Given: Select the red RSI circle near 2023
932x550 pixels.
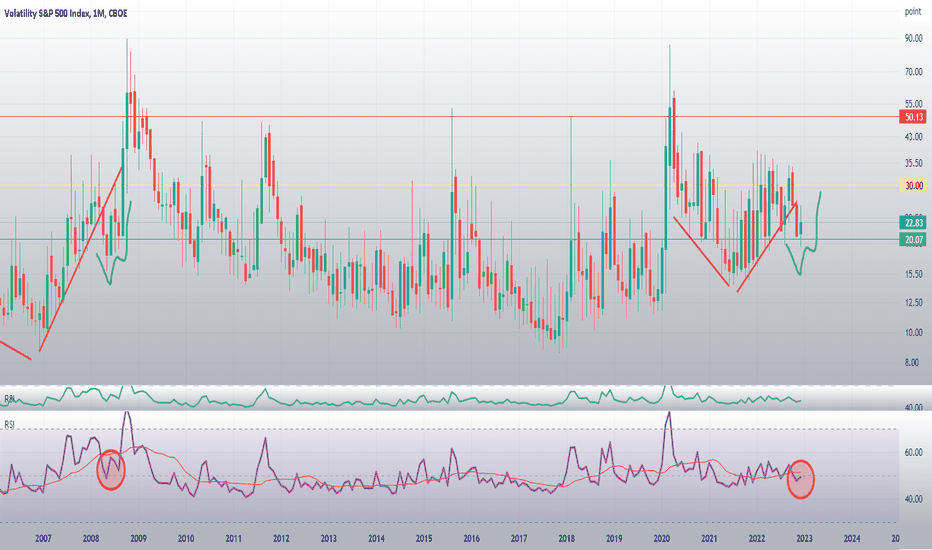Looking at the screenshot, I should pyautogui.click(x=801, y=479).
